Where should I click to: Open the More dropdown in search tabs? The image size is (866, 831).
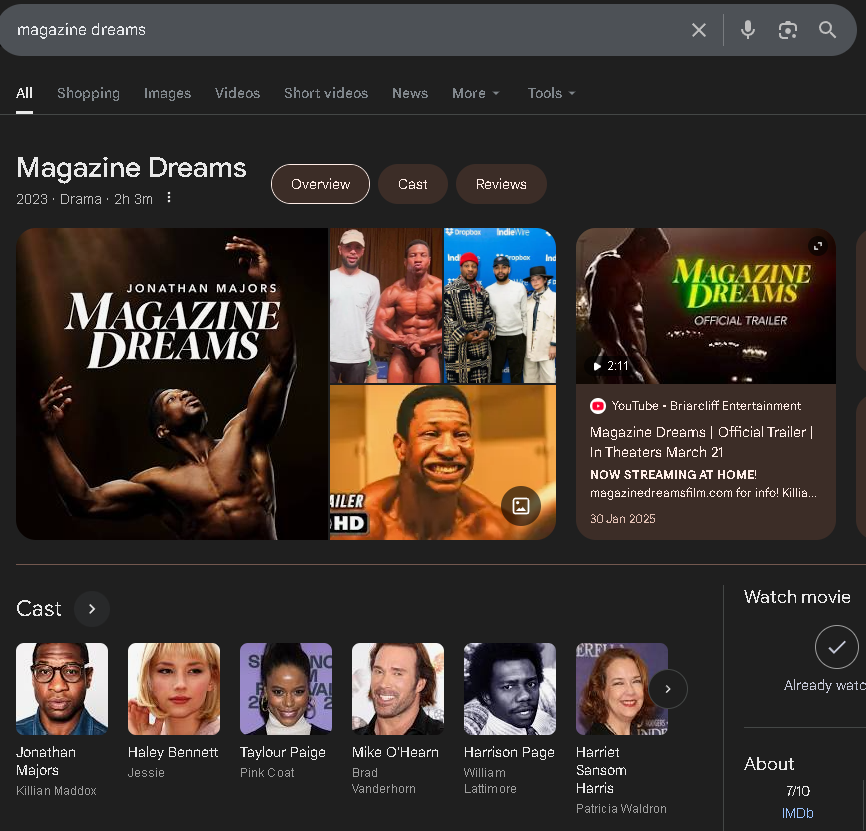476,93
